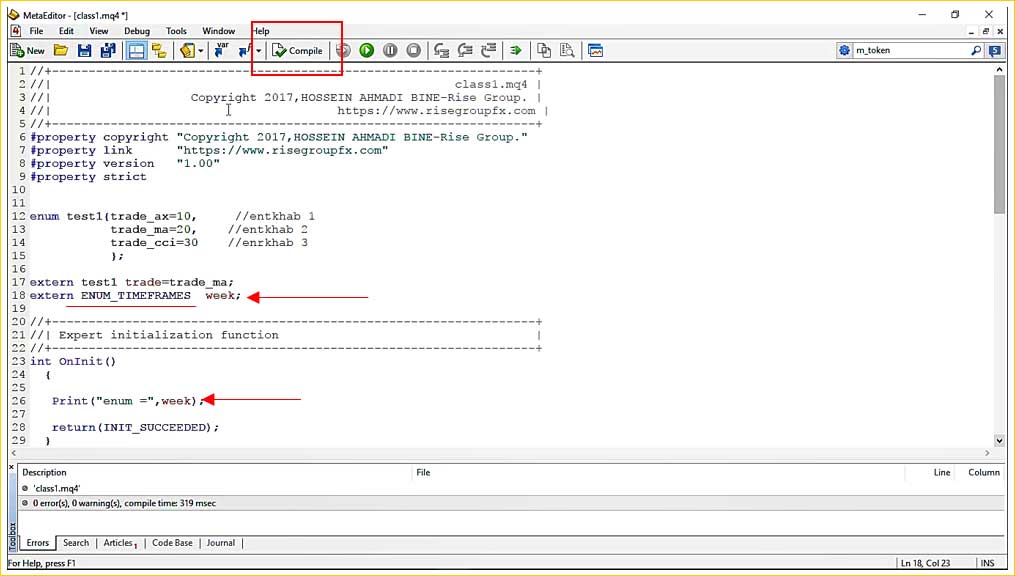Open dropdown arrow beside function icon
The image size is (1015, 576).
coord(258,50)
